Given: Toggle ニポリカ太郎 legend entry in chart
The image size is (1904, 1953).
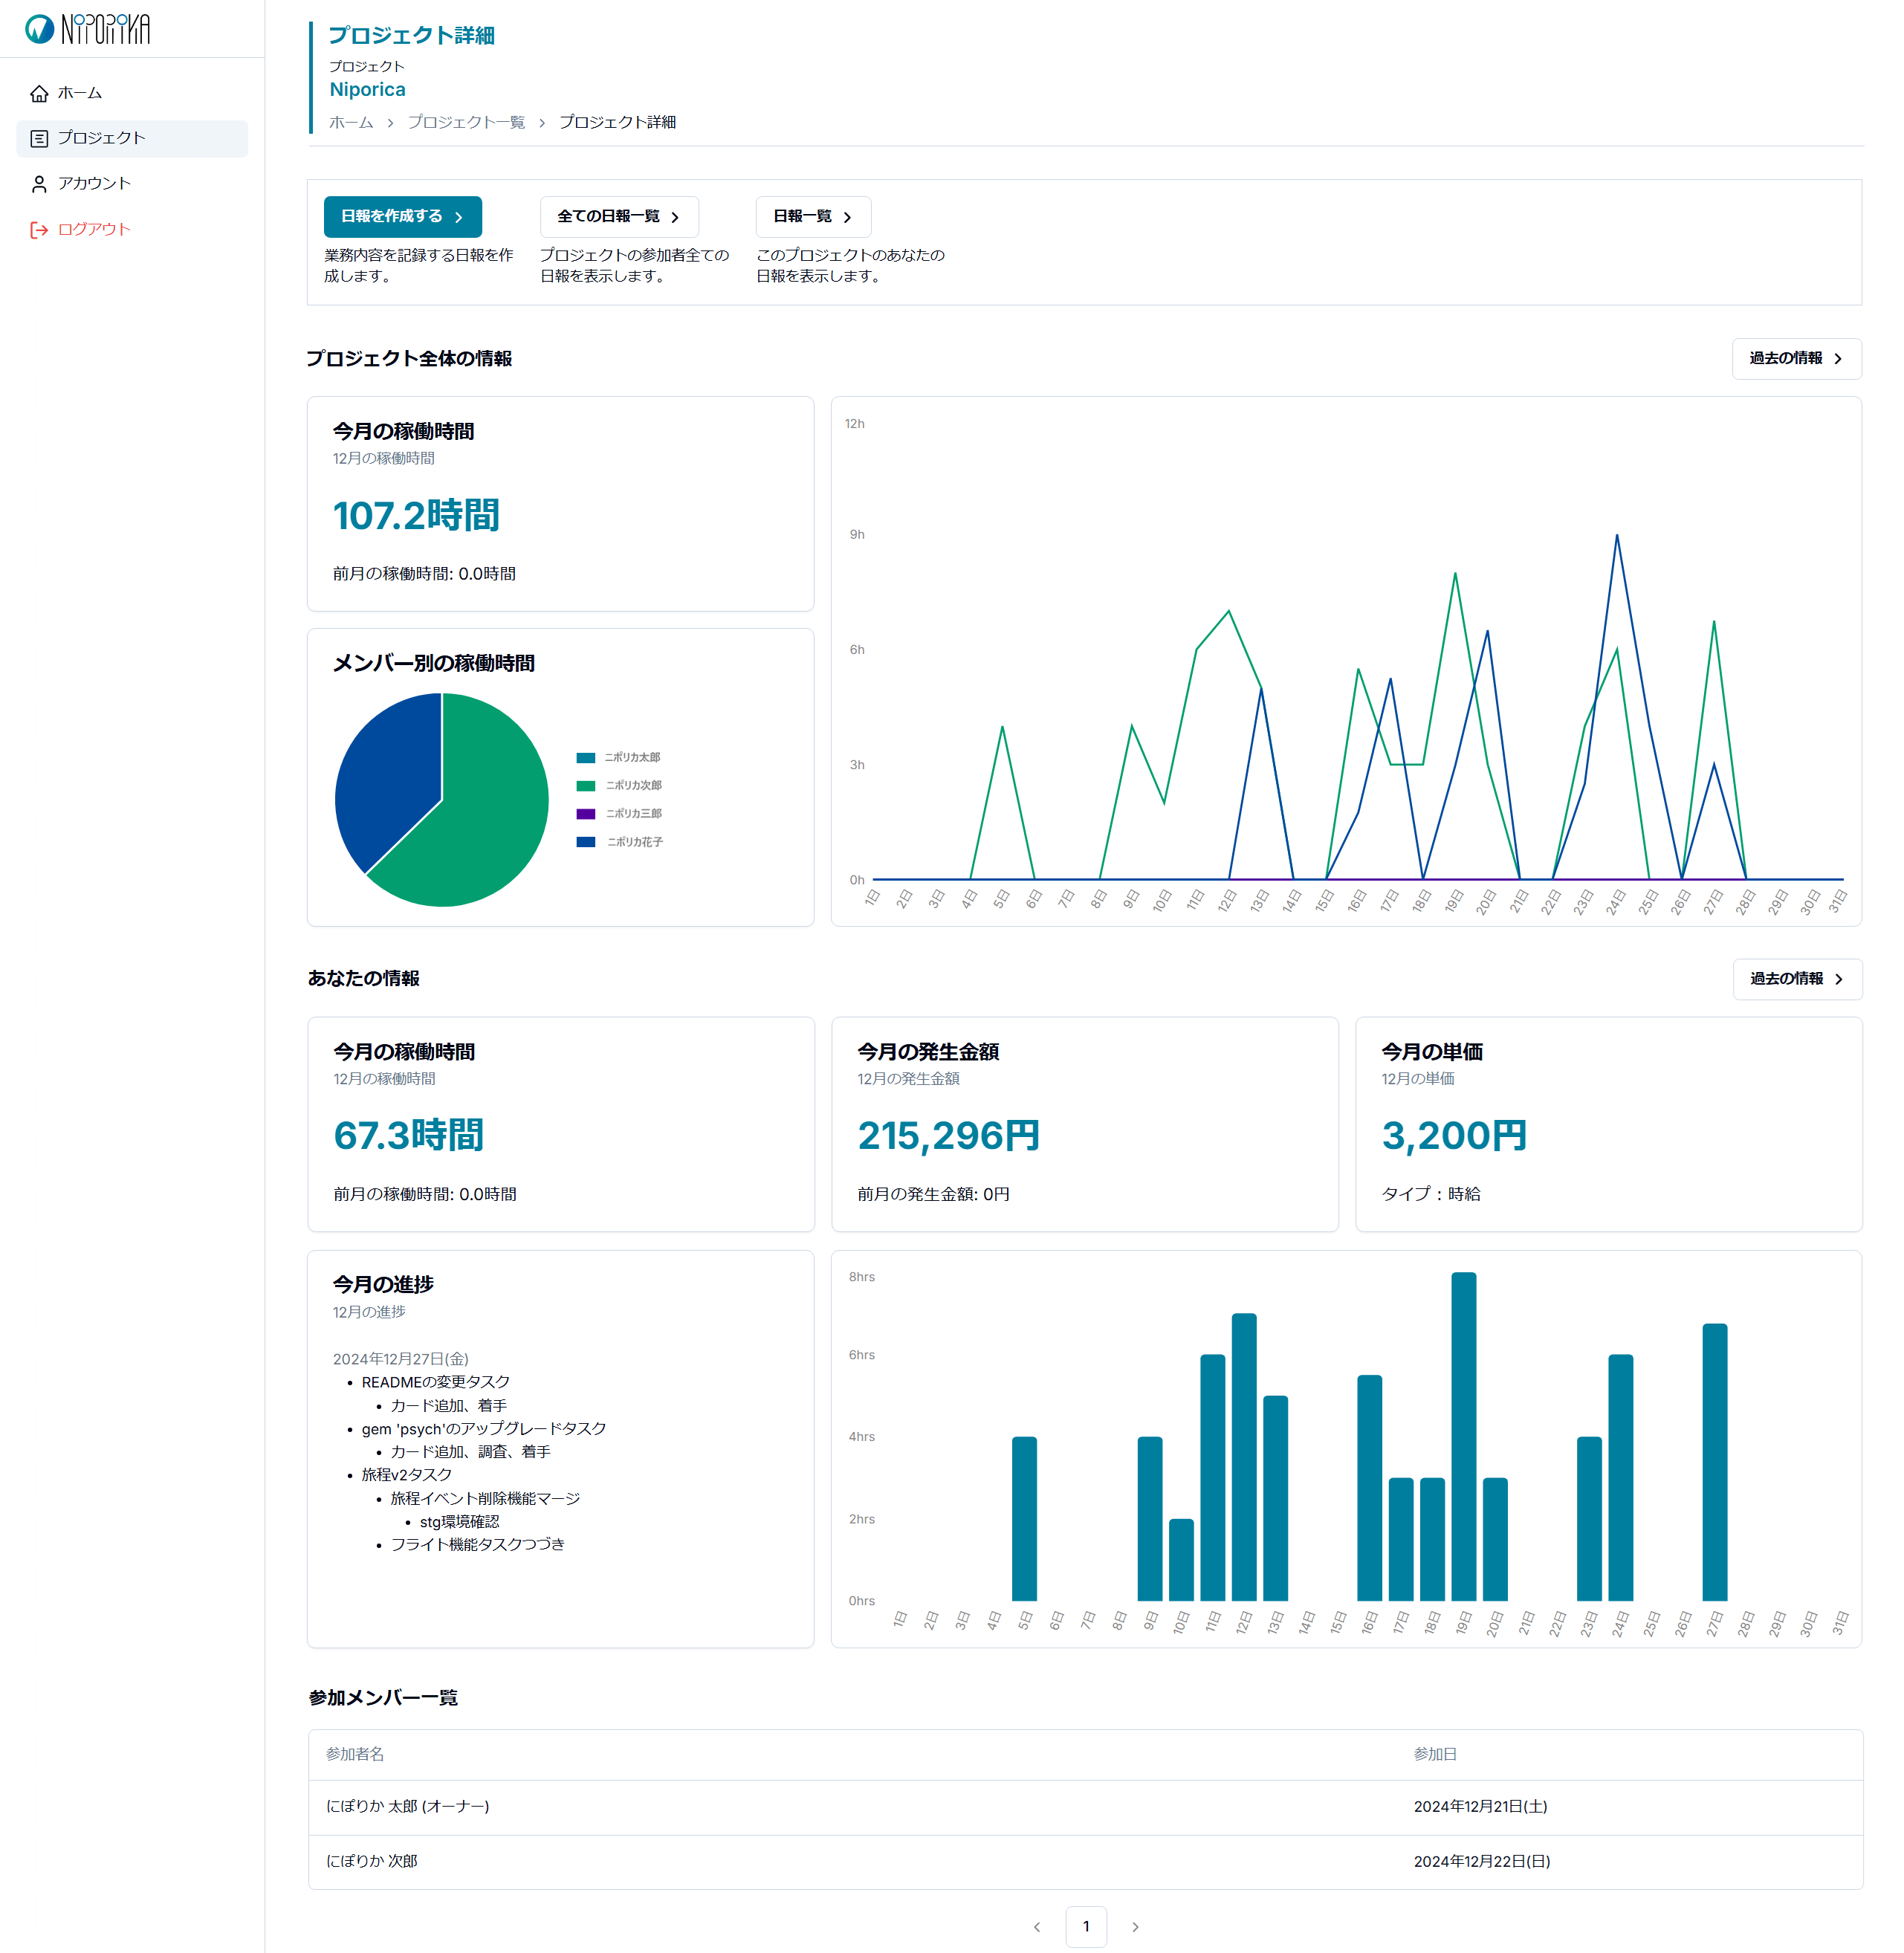Looking at the screenshot, I should pos(632,757).
